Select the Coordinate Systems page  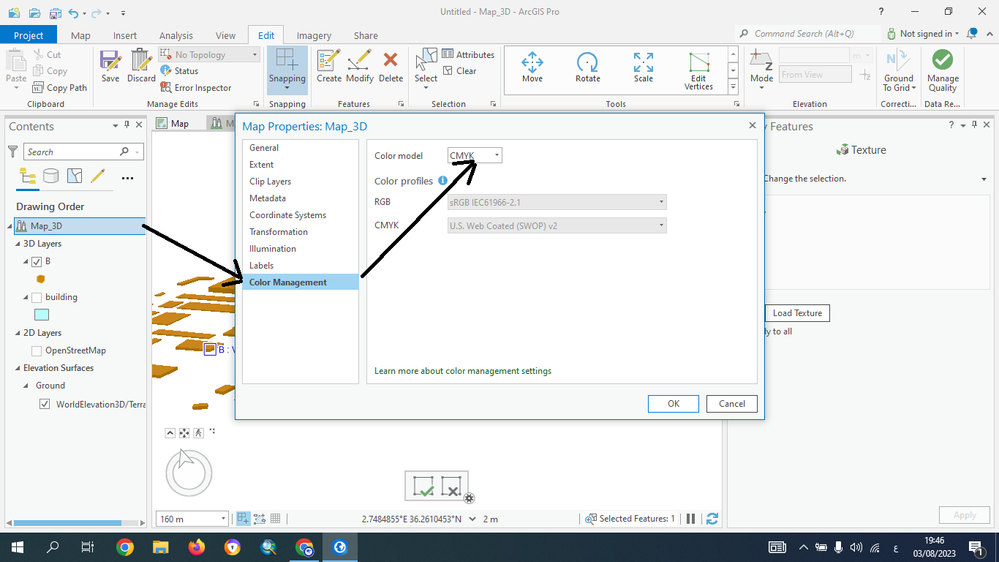(287, 215)
